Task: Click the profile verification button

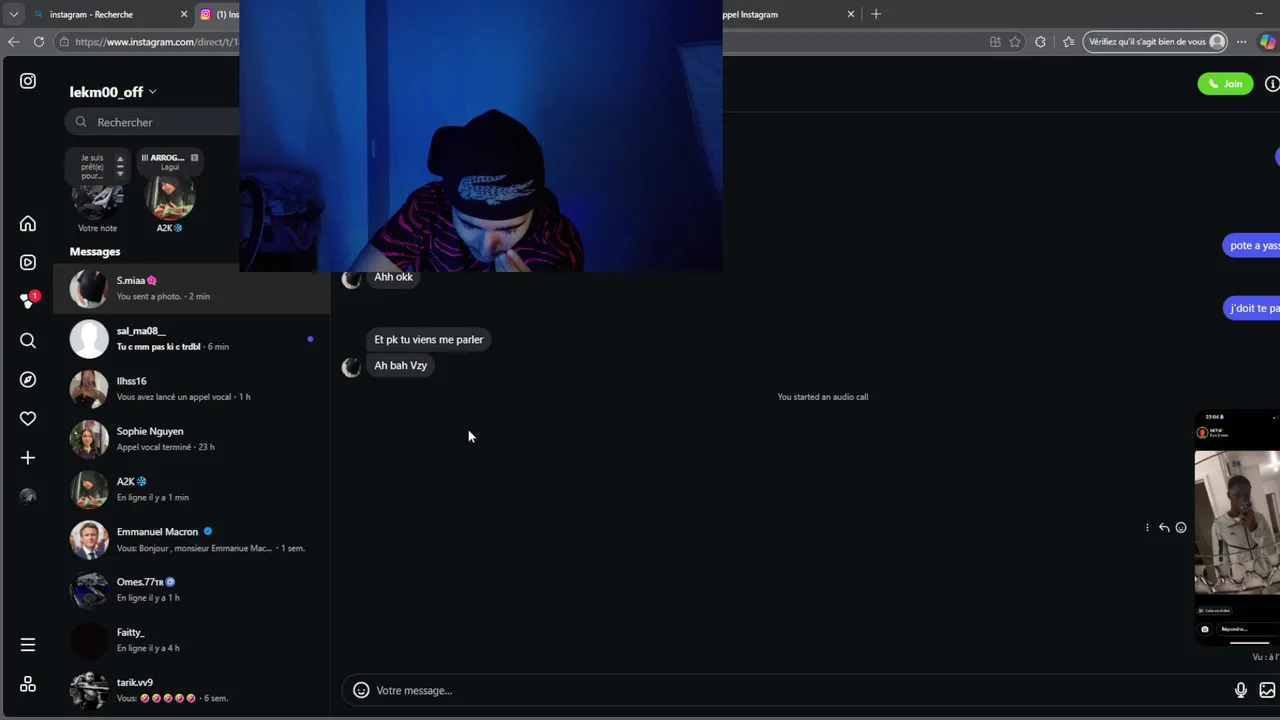Action: (x=1155, y=42)
